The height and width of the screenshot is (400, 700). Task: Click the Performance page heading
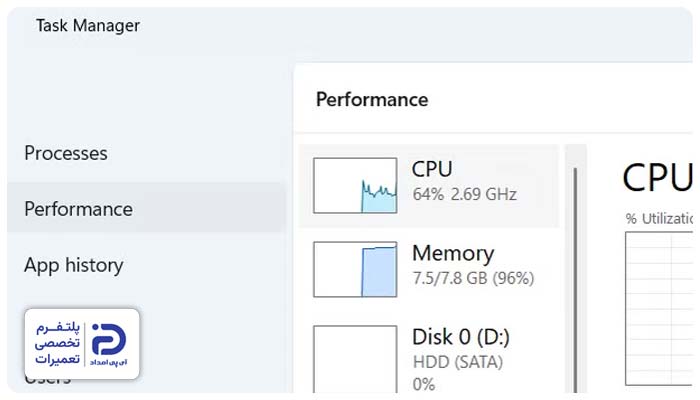click(372, 99)
